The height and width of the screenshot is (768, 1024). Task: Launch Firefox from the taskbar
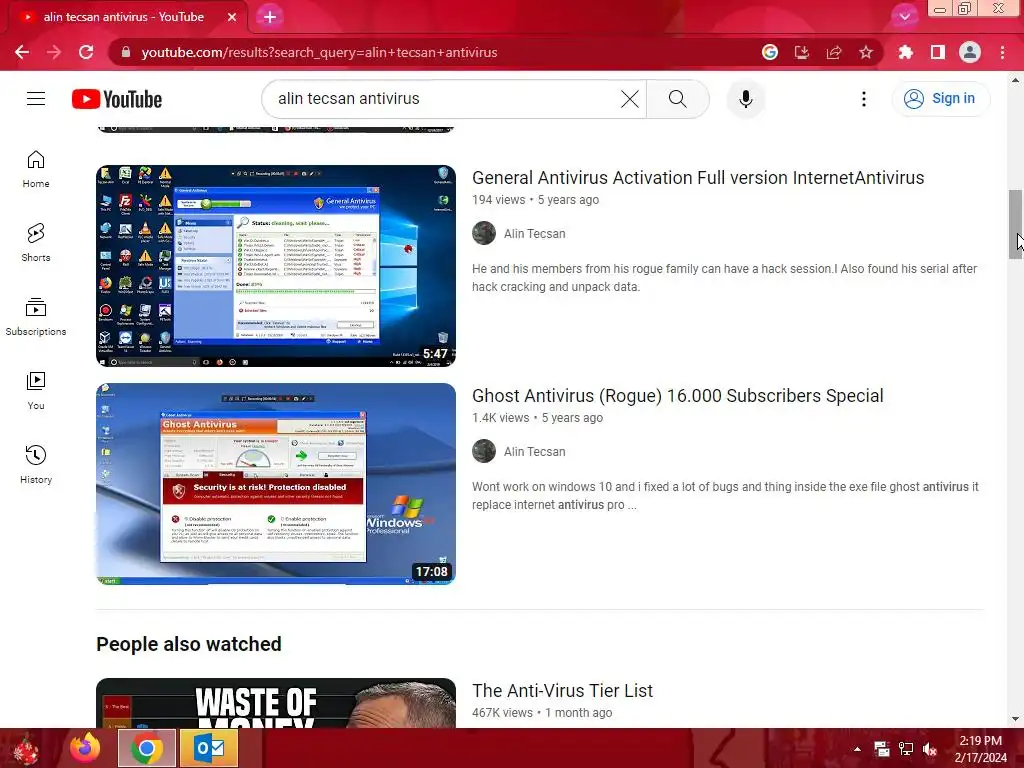(x=86, y=748)
